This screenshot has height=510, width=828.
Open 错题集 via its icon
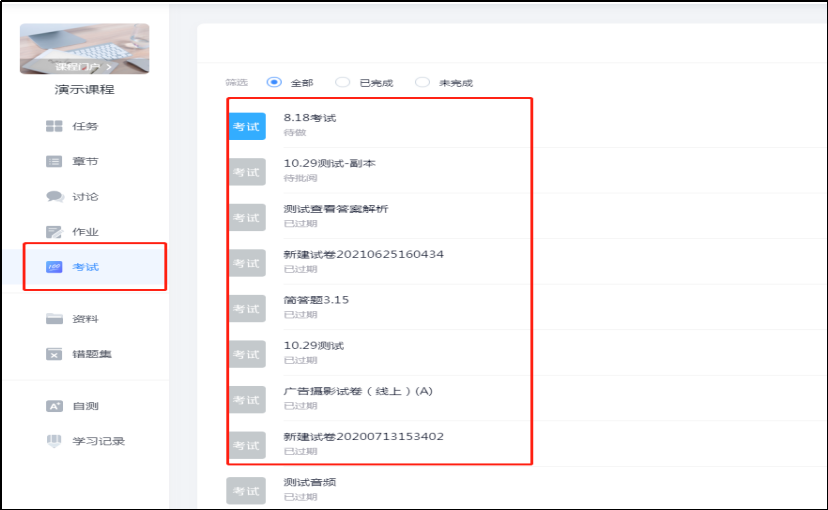54,354
